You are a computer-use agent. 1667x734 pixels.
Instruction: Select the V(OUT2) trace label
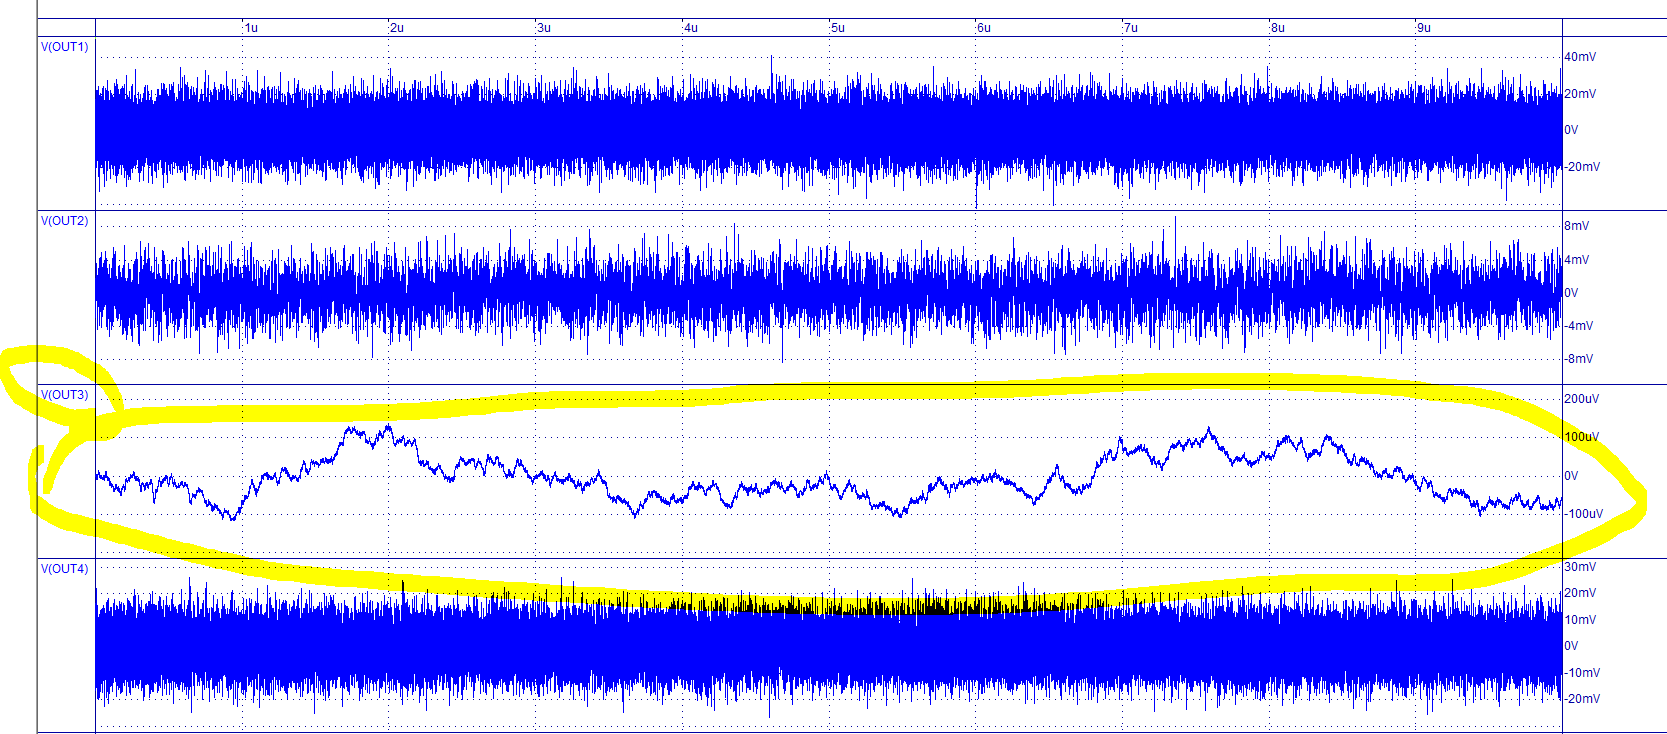pyautogui.click(x=64, y=221)
